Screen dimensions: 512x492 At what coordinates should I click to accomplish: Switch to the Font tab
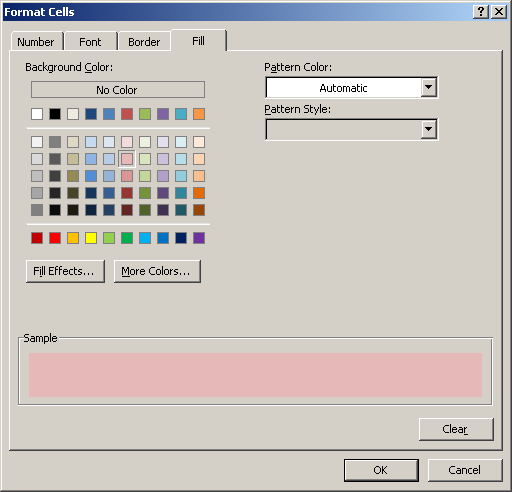[90, 42]
